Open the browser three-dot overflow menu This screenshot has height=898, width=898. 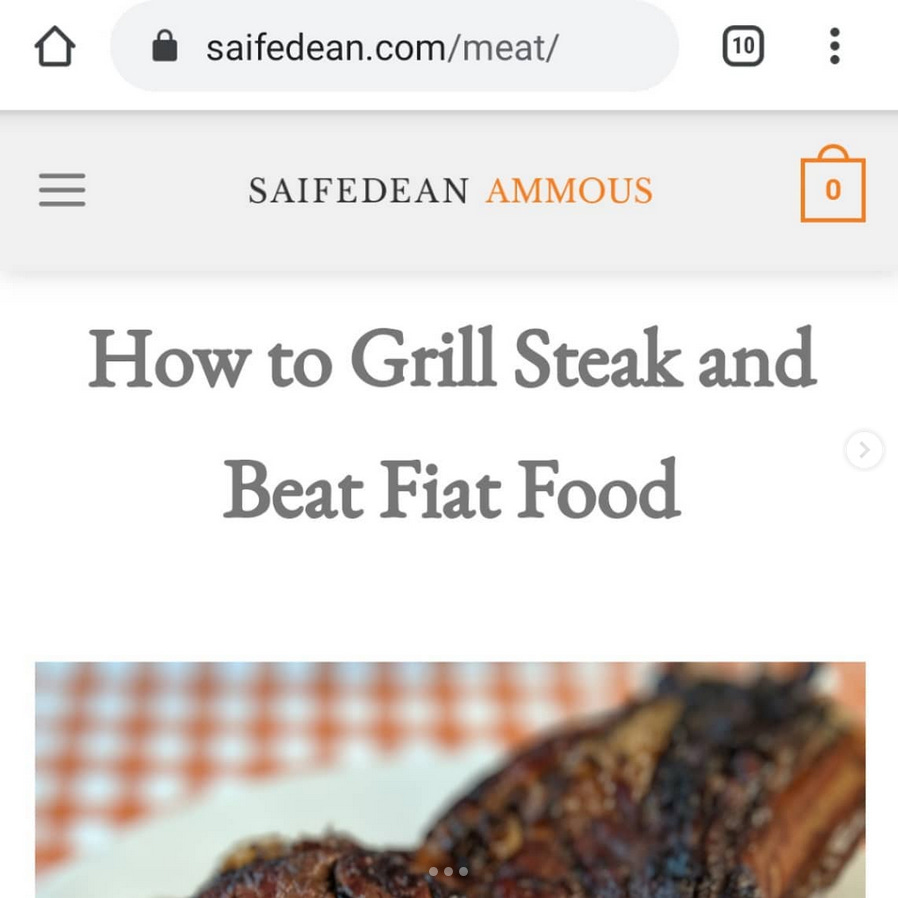tap(834, 46)
